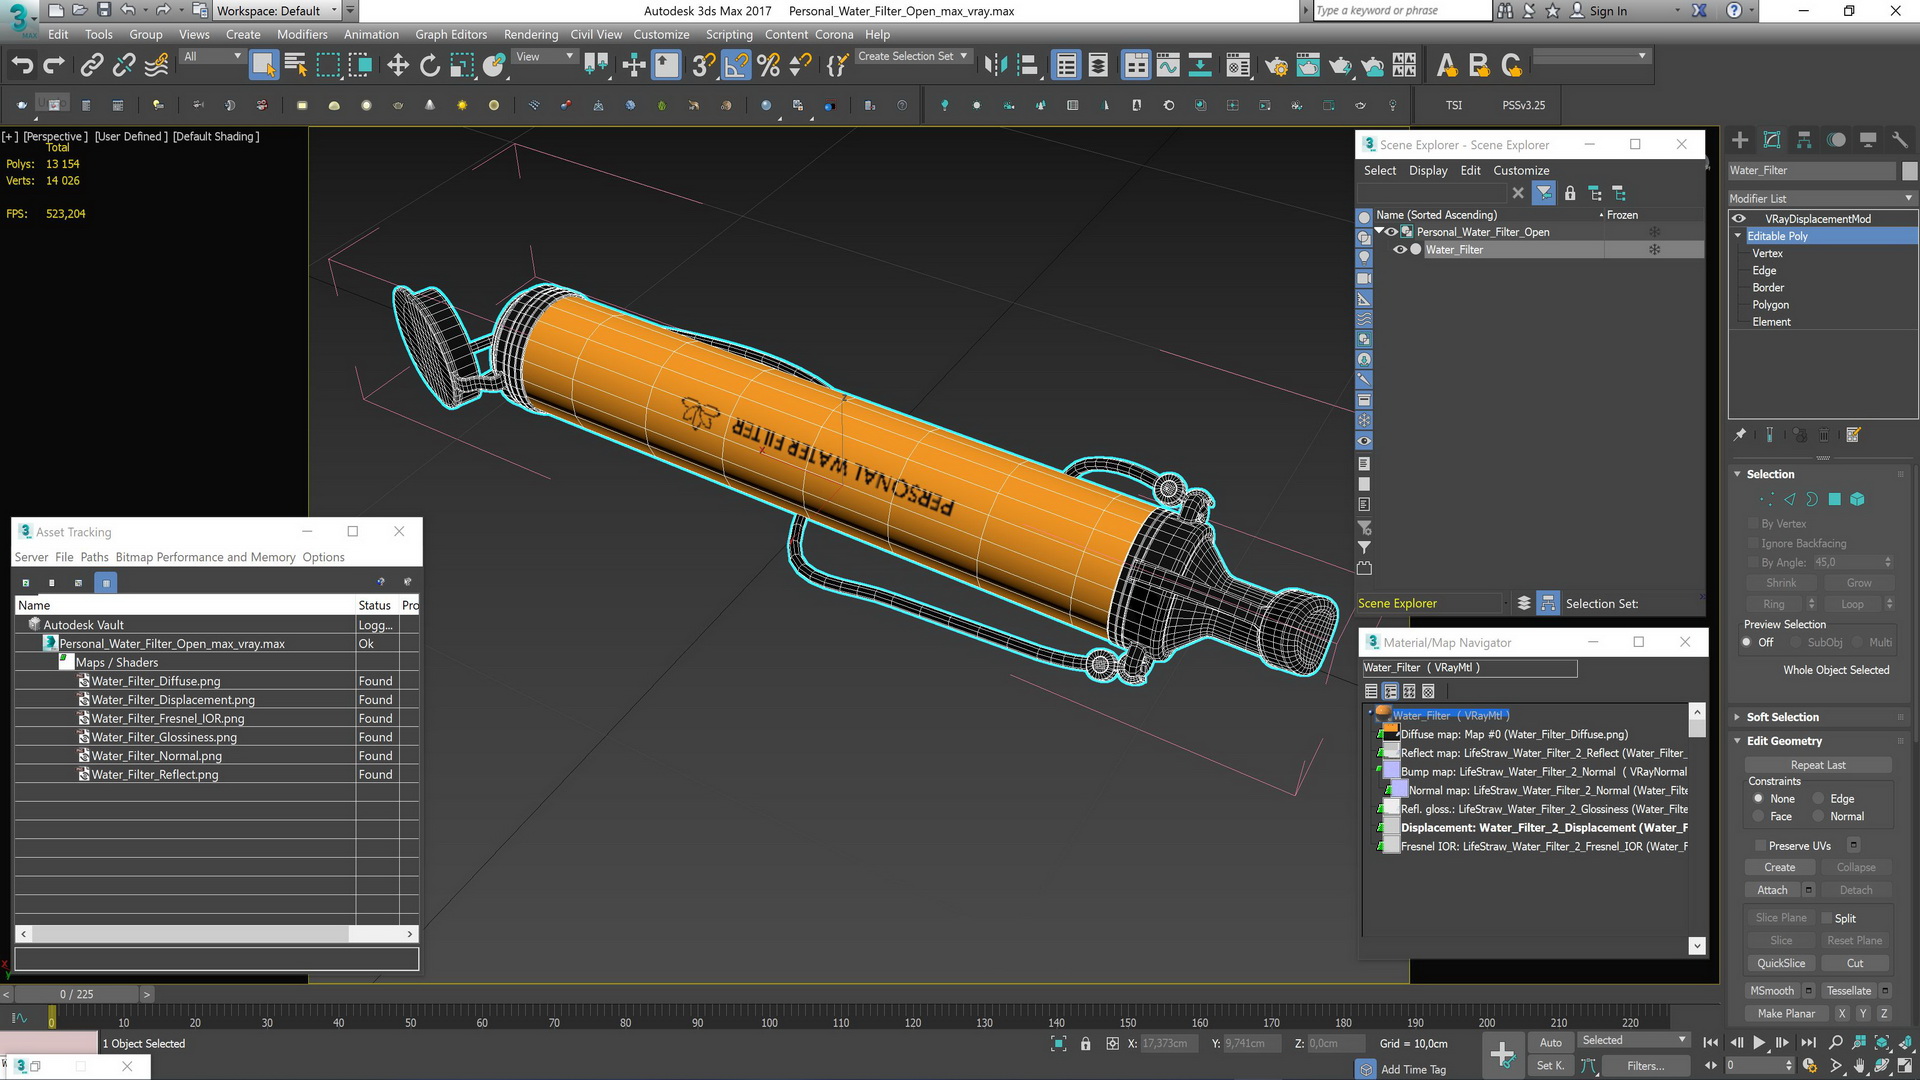Click the Tessellate button

[x=1848, y=991]
